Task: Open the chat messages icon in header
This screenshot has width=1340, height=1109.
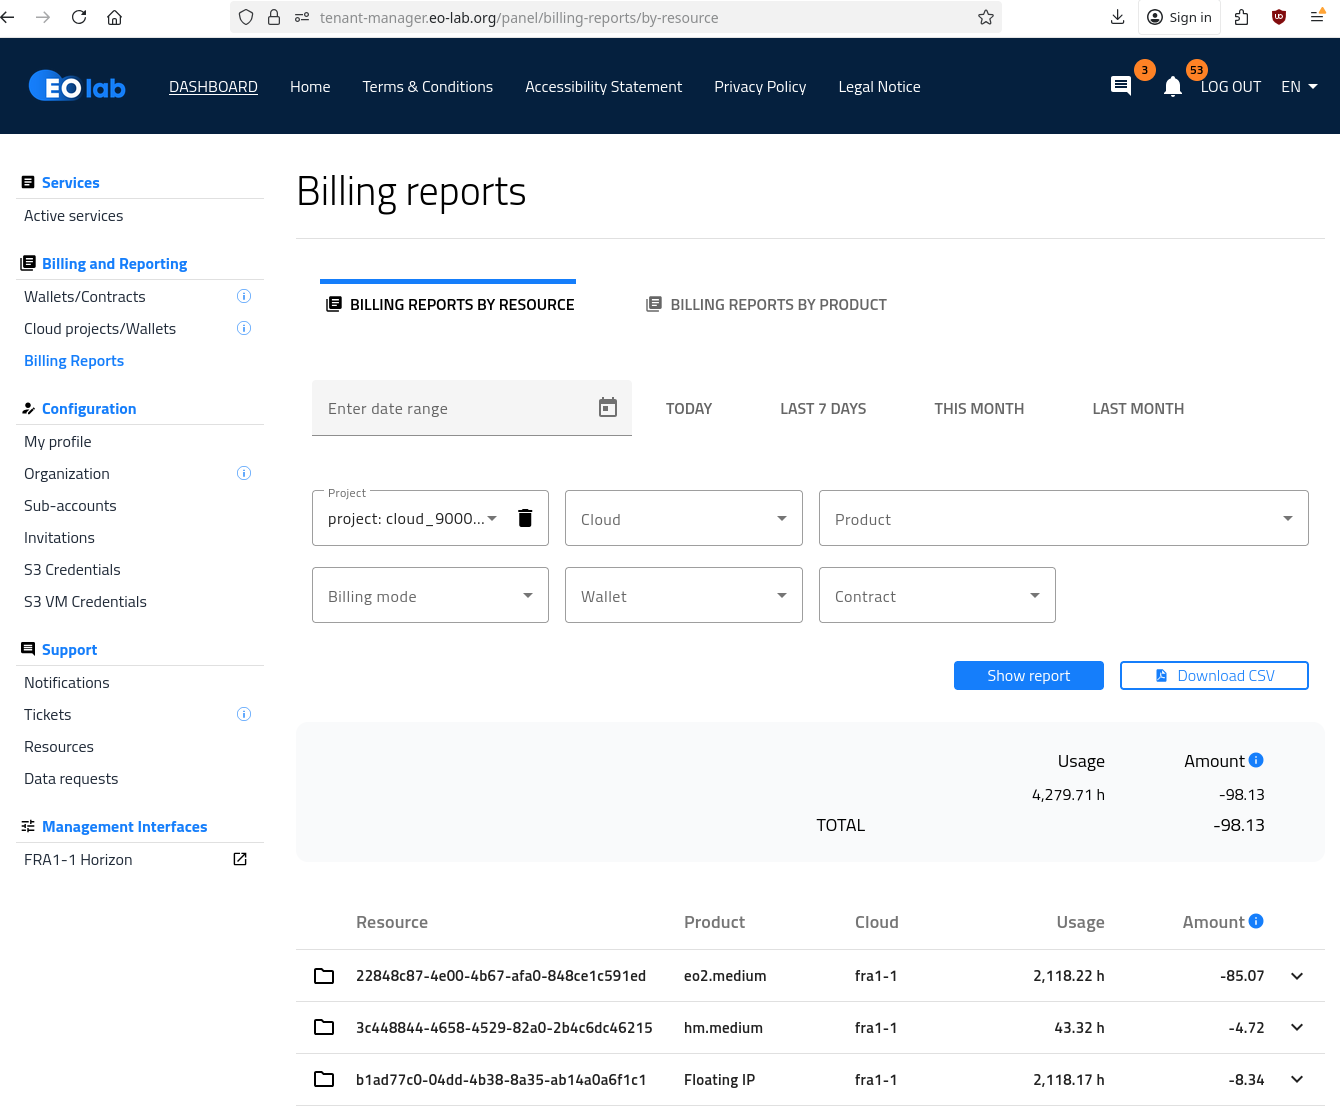Action: pyautogui.click(x=1121, y=87)
